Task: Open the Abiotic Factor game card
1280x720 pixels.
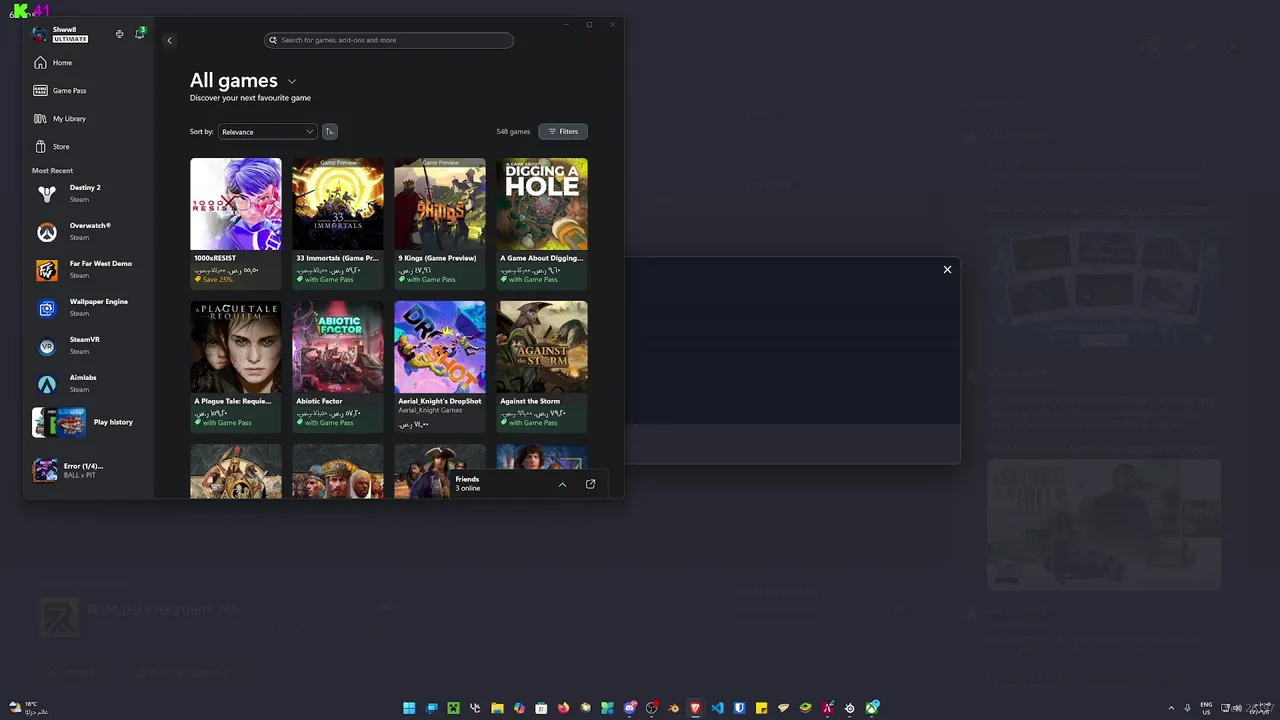Action: click(x=338, y=366)
